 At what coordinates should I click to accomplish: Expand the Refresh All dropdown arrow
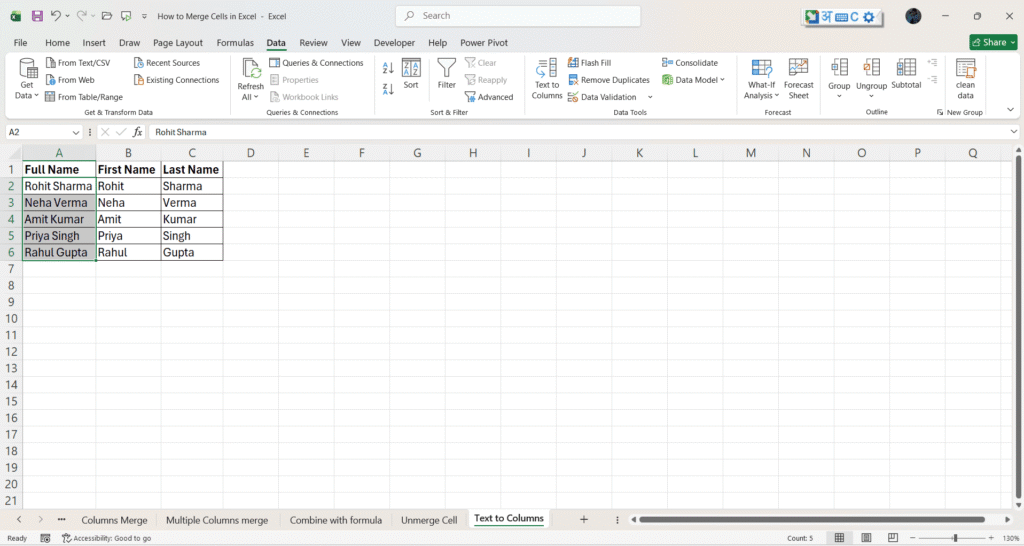tap(256, 97)
